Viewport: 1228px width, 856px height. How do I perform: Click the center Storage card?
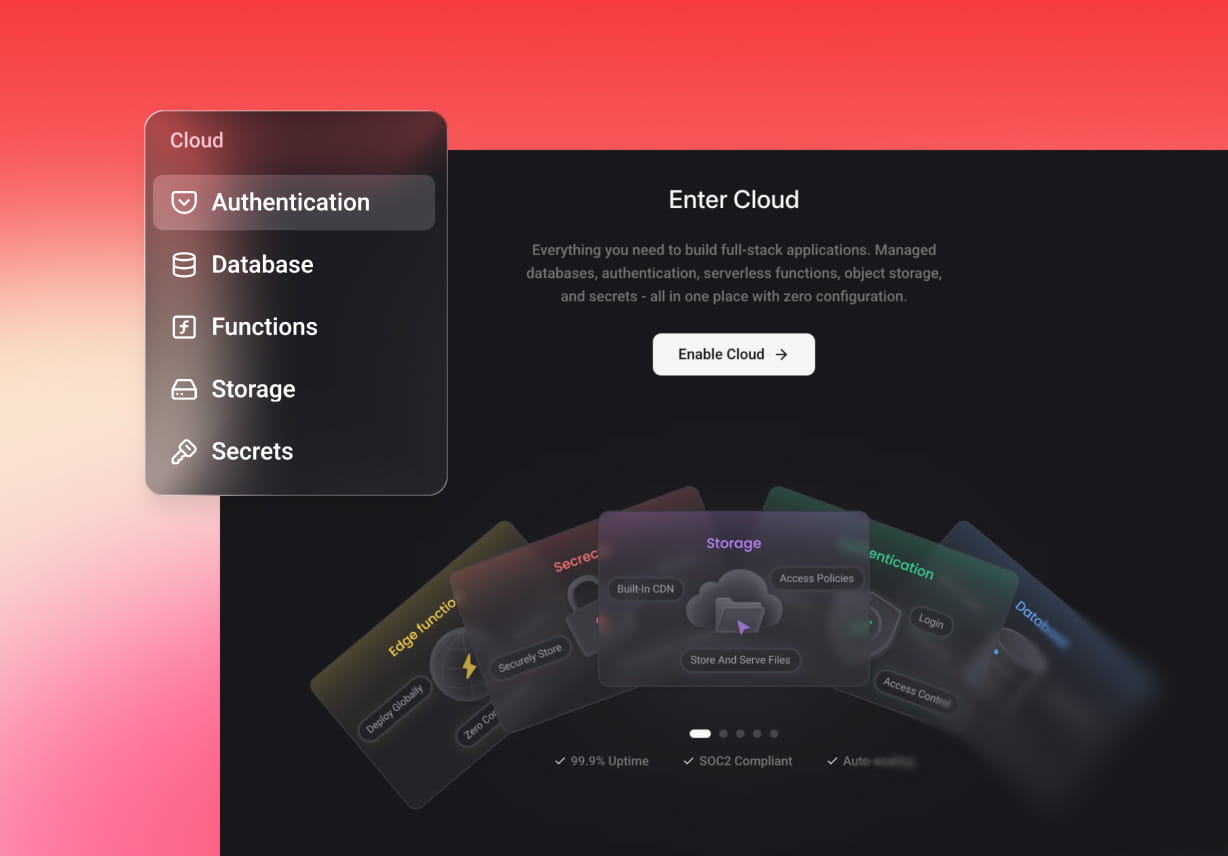(x=734, y=598)
